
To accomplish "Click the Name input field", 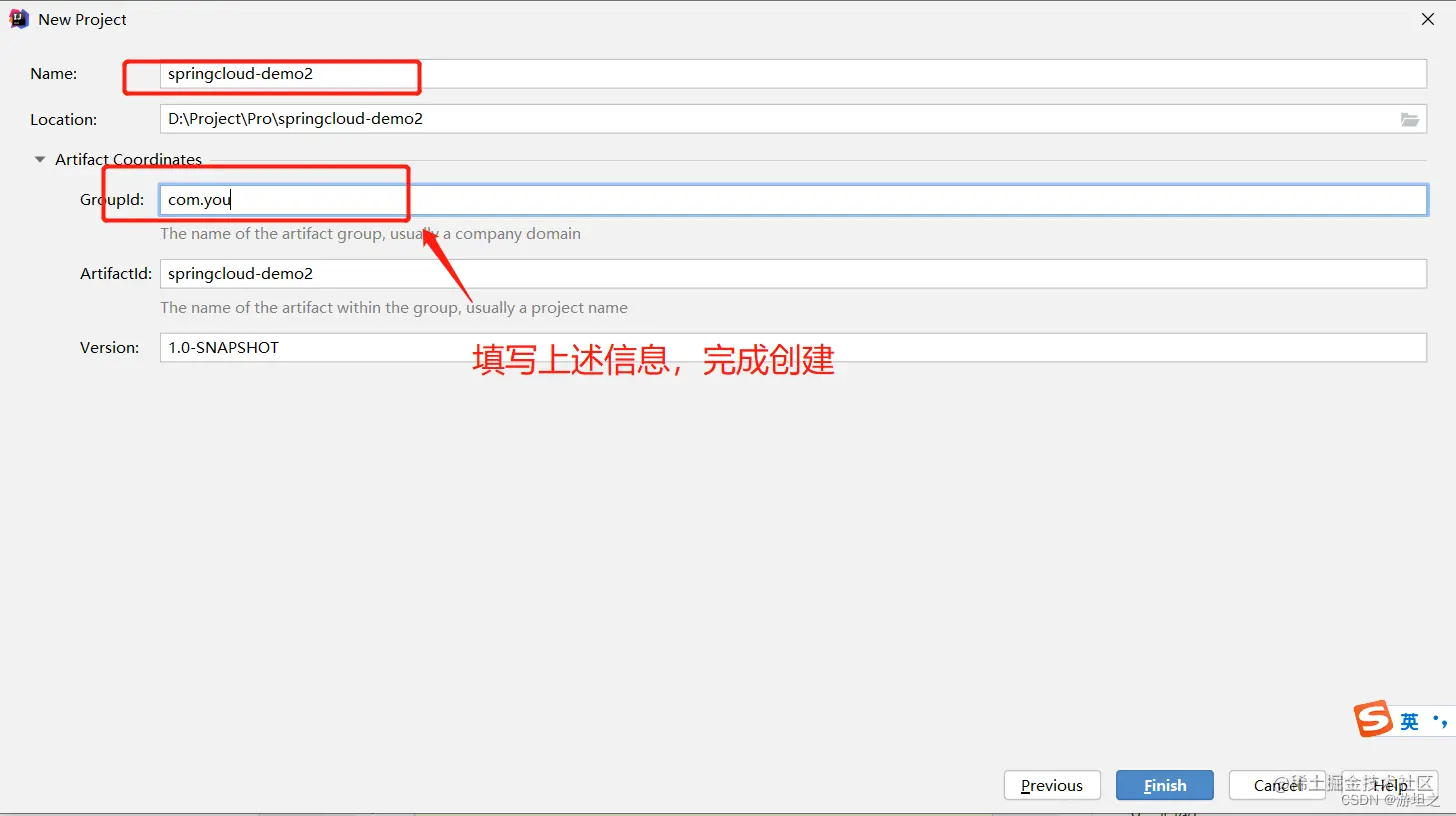I will click(x=793, y=74).
